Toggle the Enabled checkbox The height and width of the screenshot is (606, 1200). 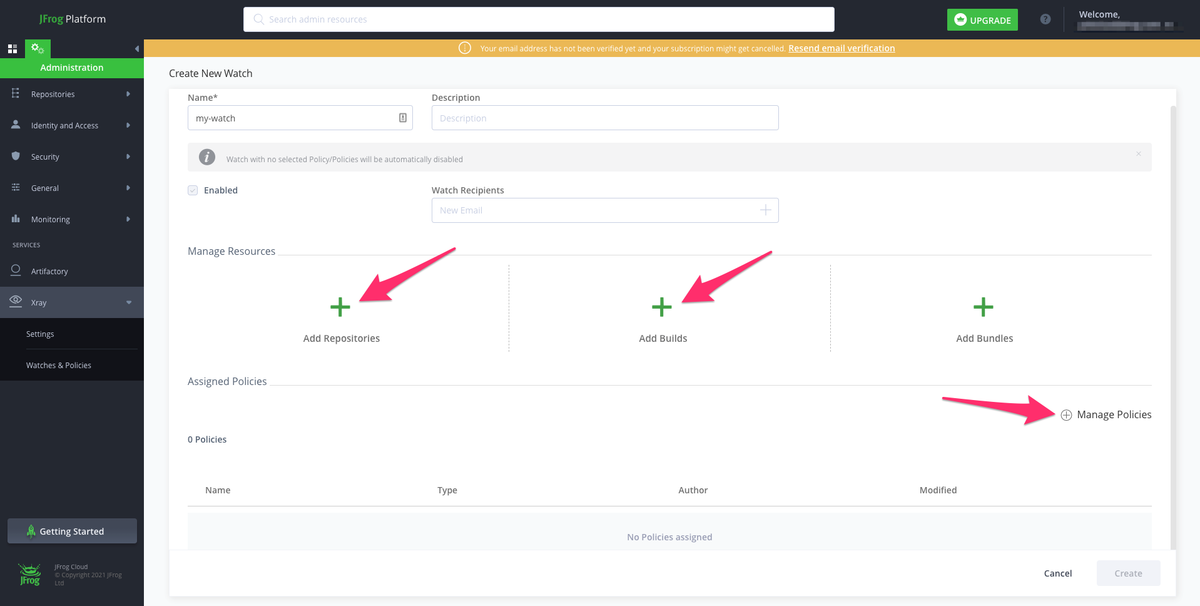193,190
